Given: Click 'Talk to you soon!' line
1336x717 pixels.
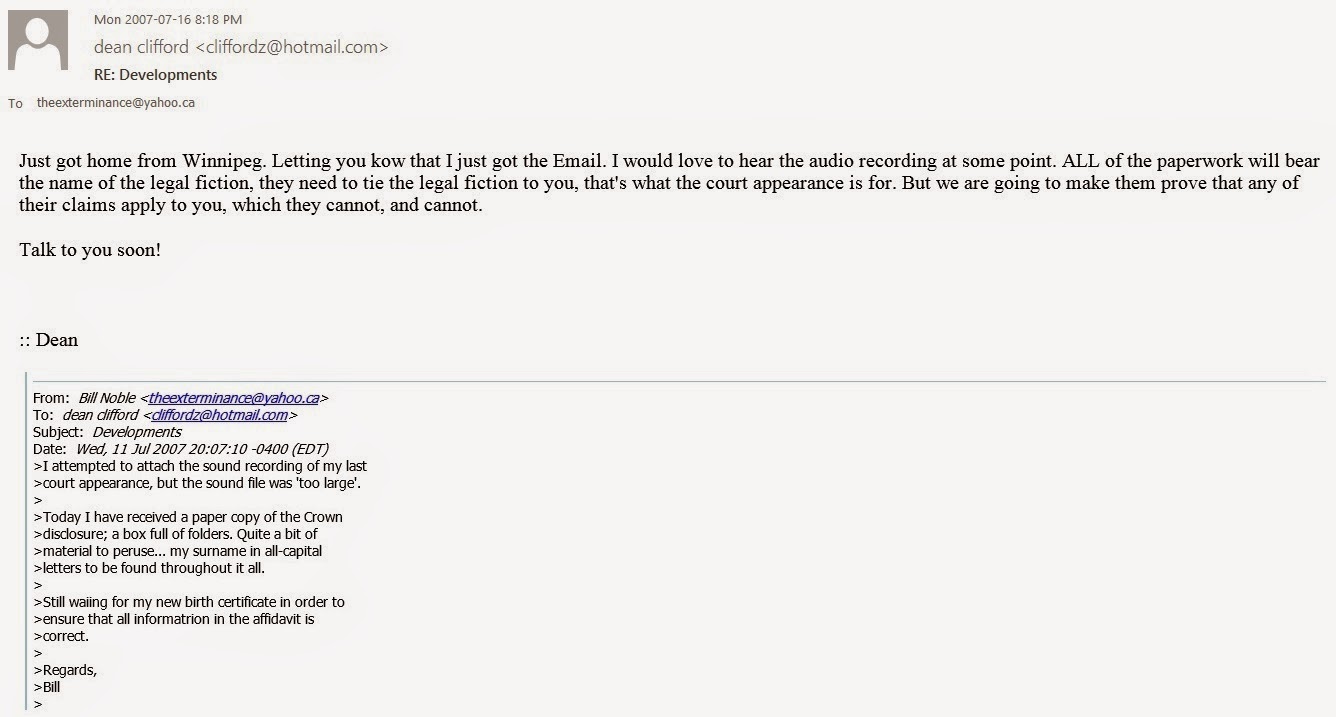Looking at the screenshot, I should (90, 250).
